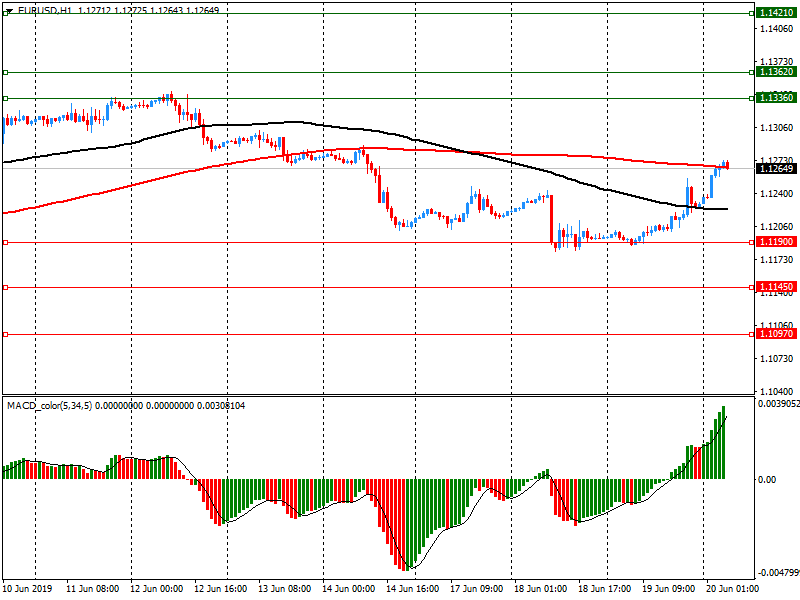Select the red 1.10970 price level label
Screen dimensions: 800x600
tap(776, 334)
